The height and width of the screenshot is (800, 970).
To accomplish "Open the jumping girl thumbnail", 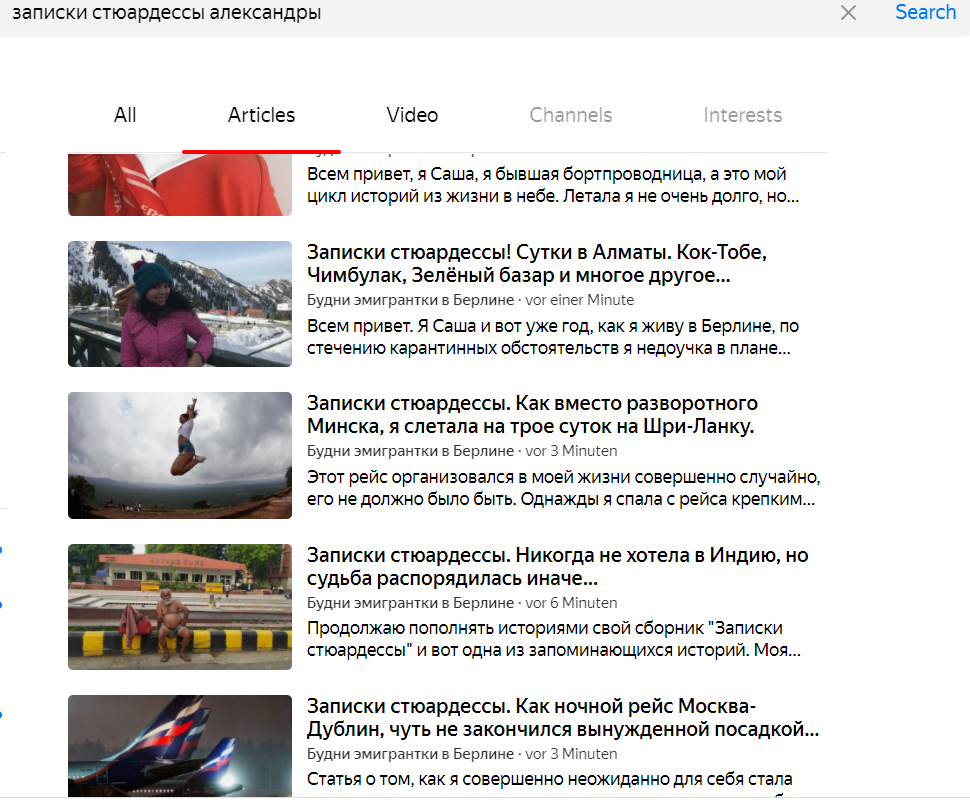I will 180,455.
